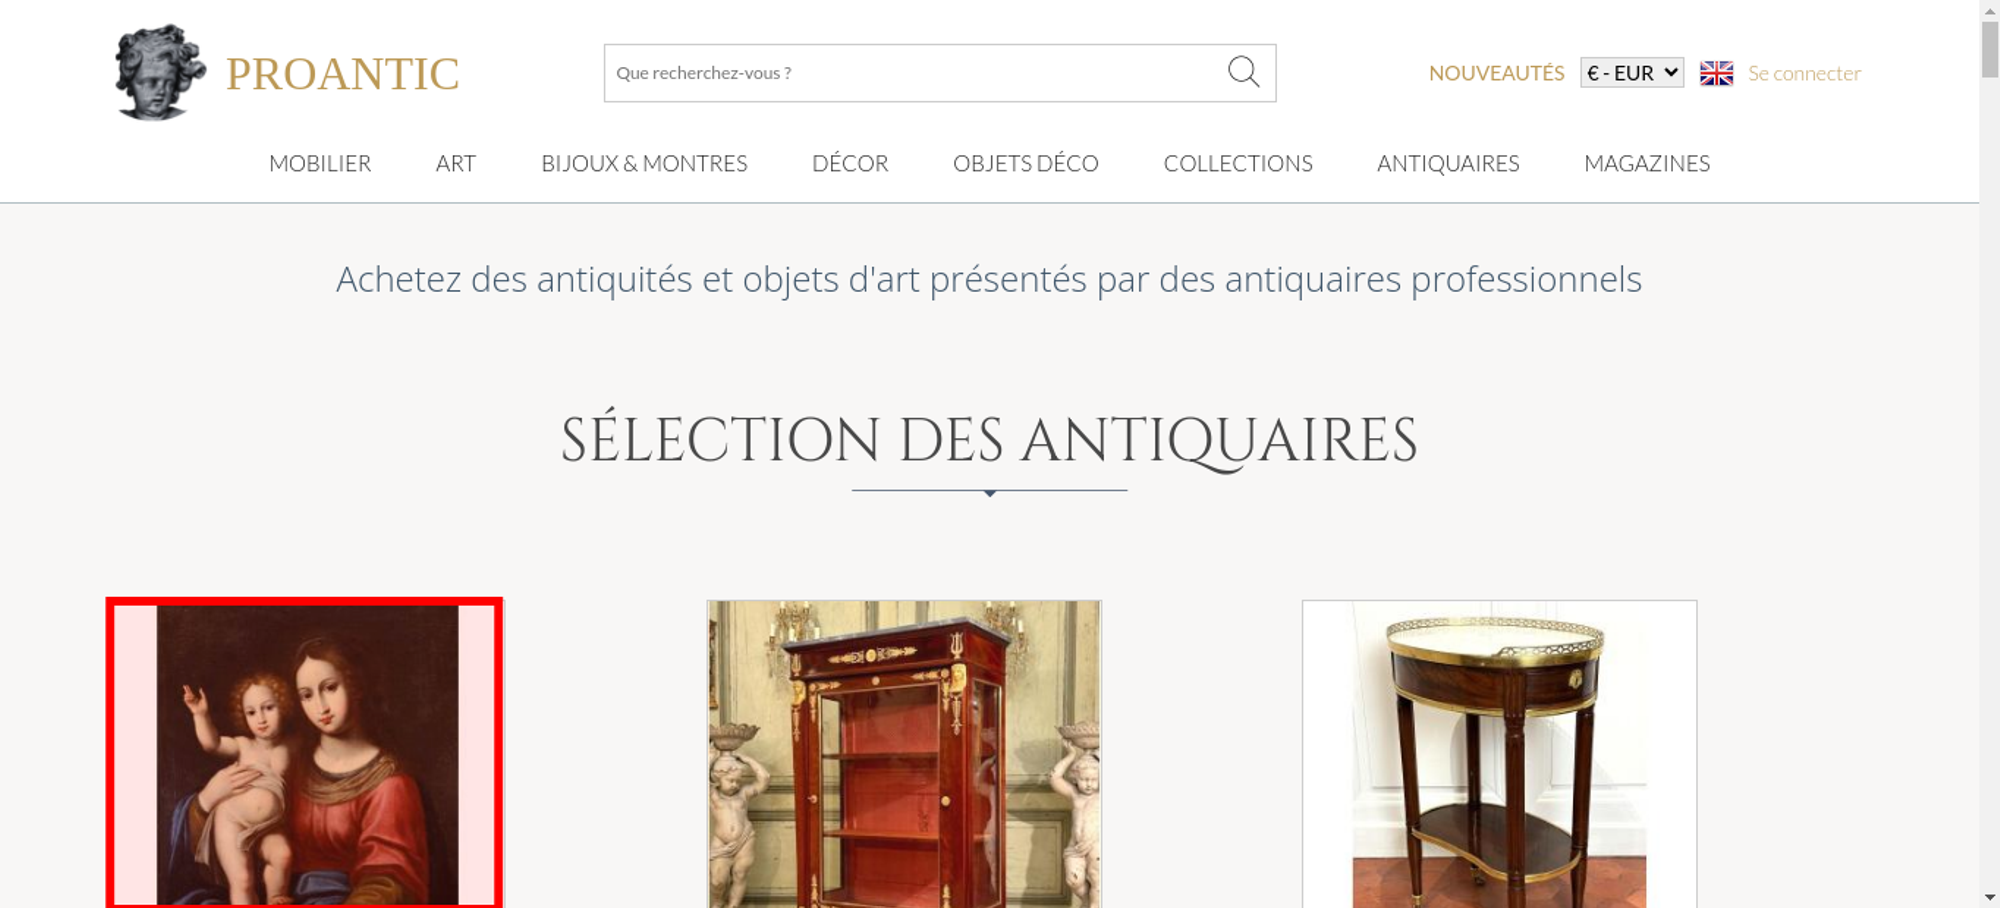Click the Proantic cherub head logo

pos(160,73)
